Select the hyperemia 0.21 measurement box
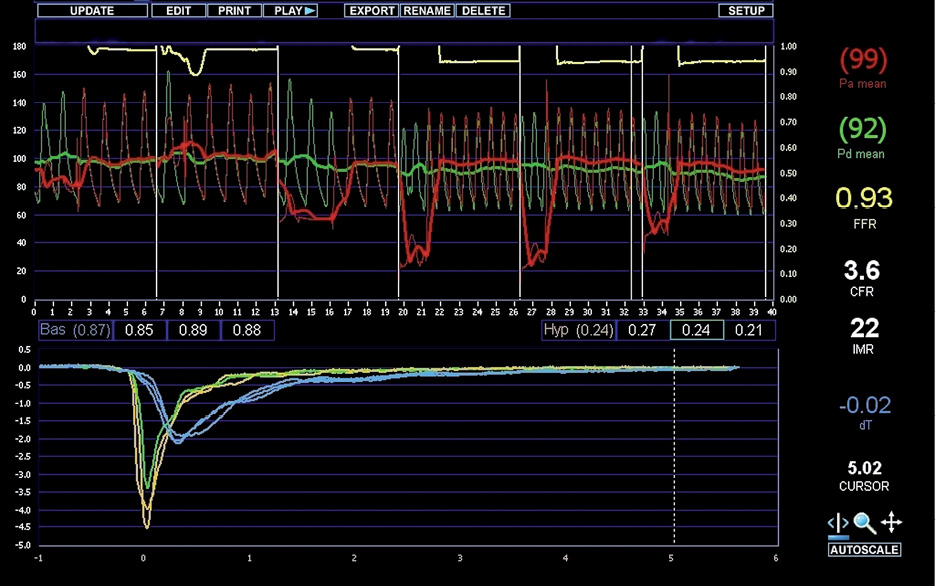 tap(748, 330)
